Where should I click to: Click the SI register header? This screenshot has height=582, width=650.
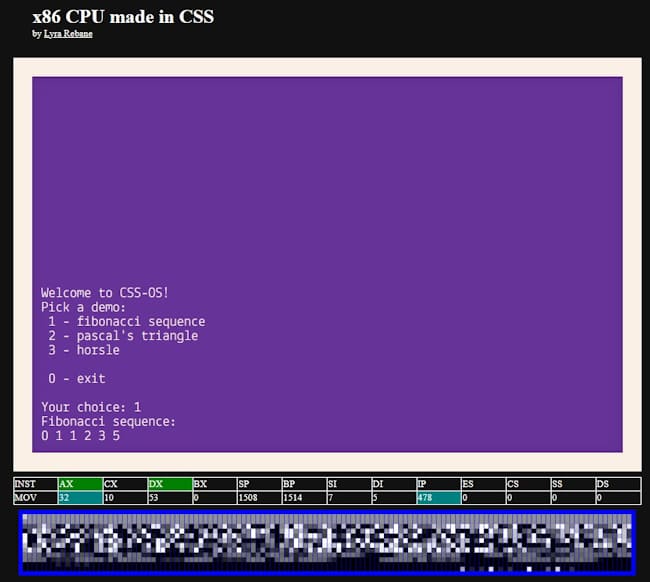point(349,484)
